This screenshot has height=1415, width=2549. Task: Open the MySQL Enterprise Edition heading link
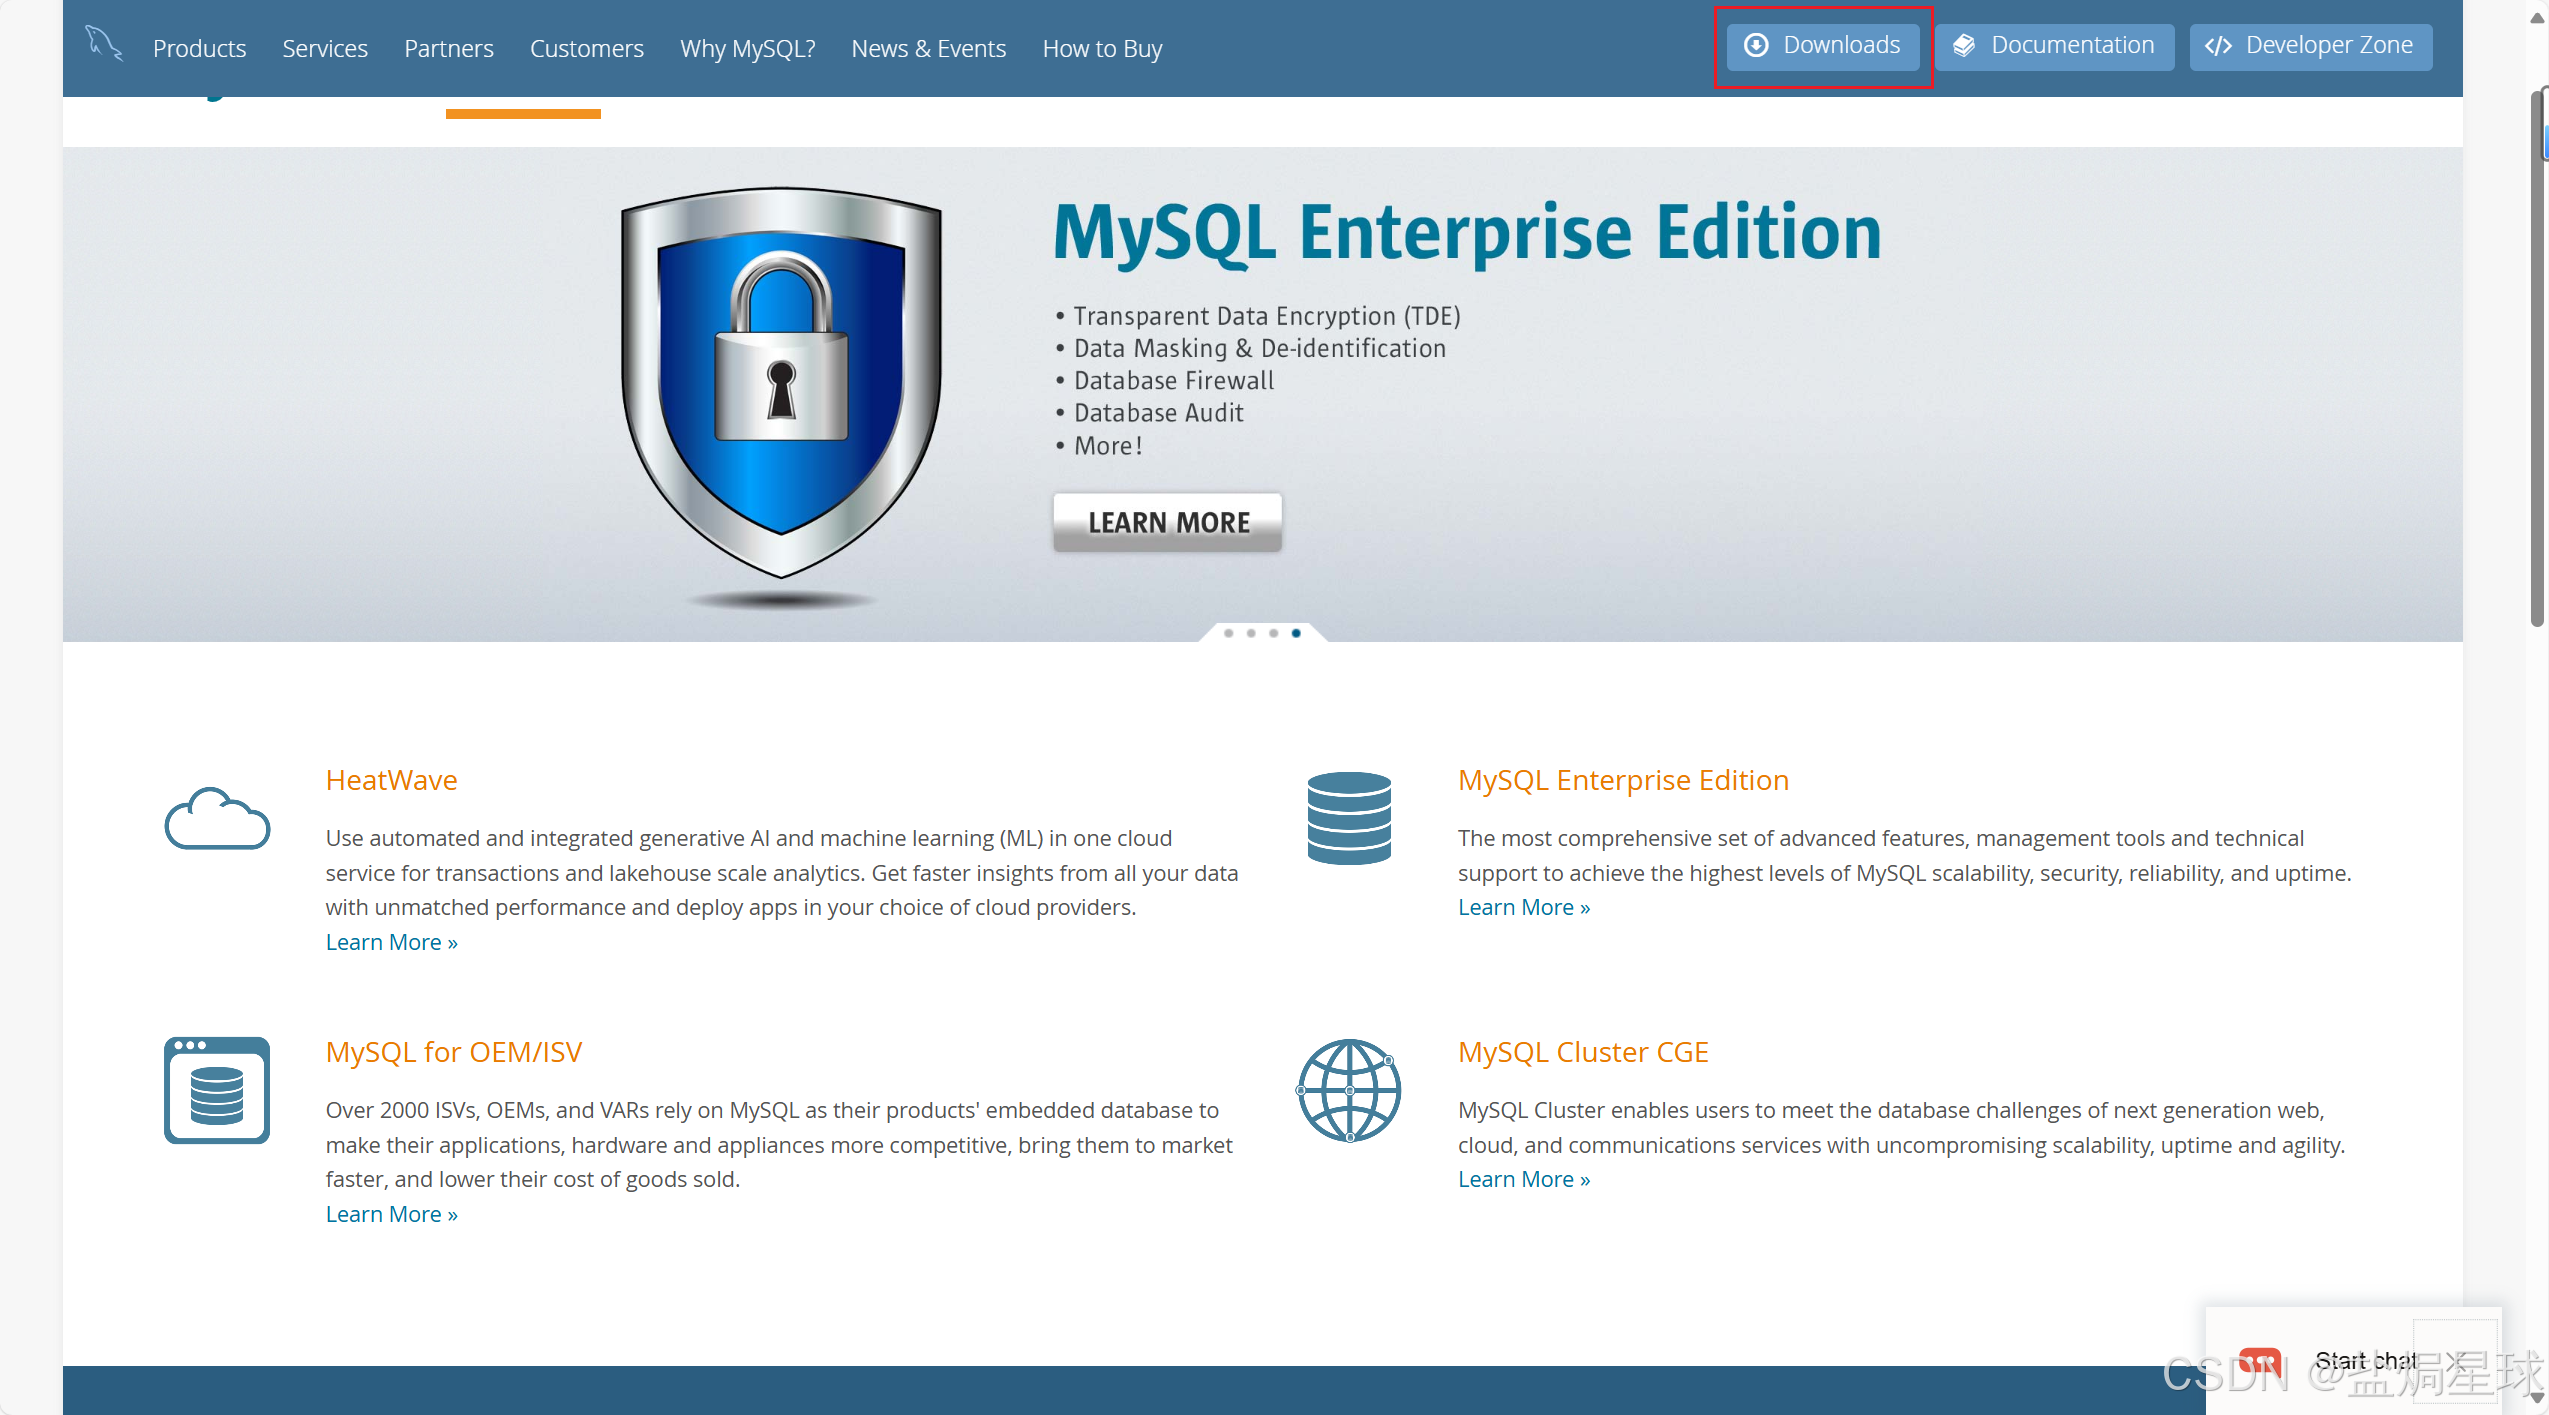1623,780
